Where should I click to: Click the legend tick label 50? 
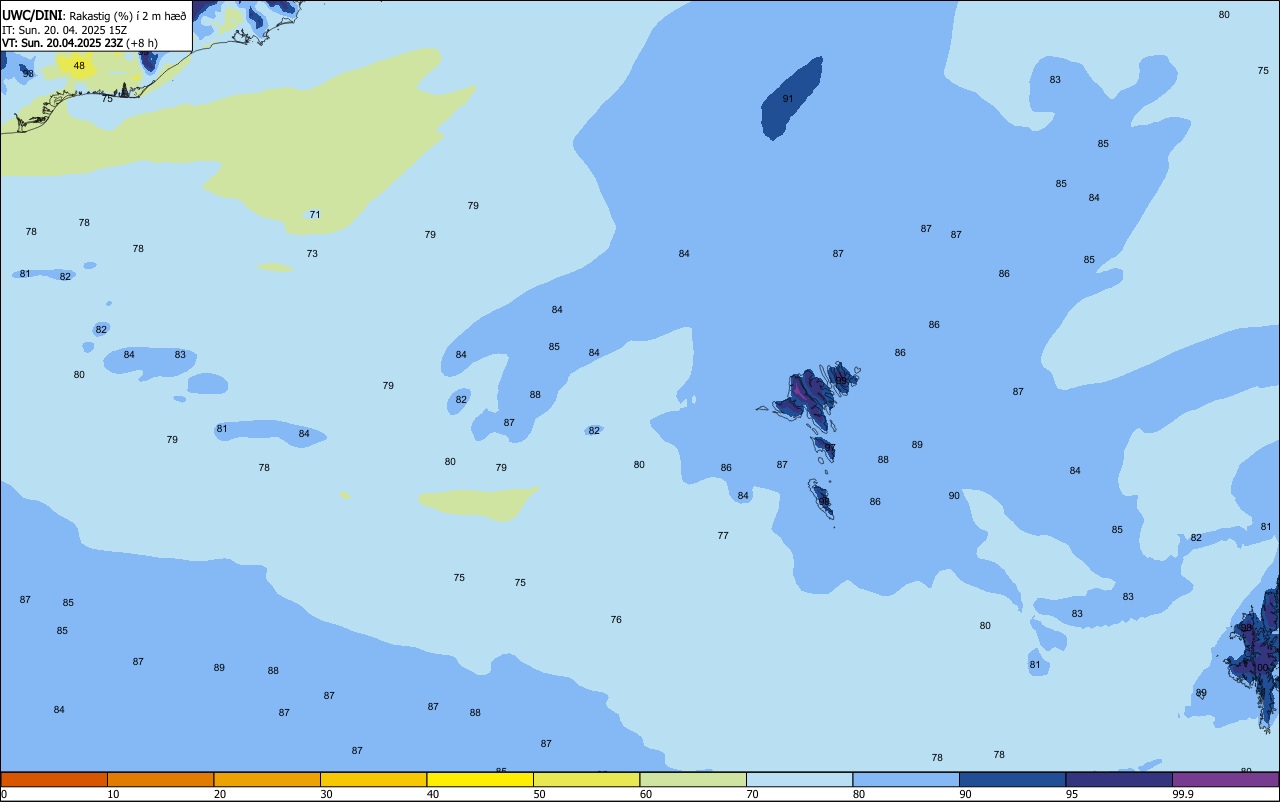pos(539,794)
